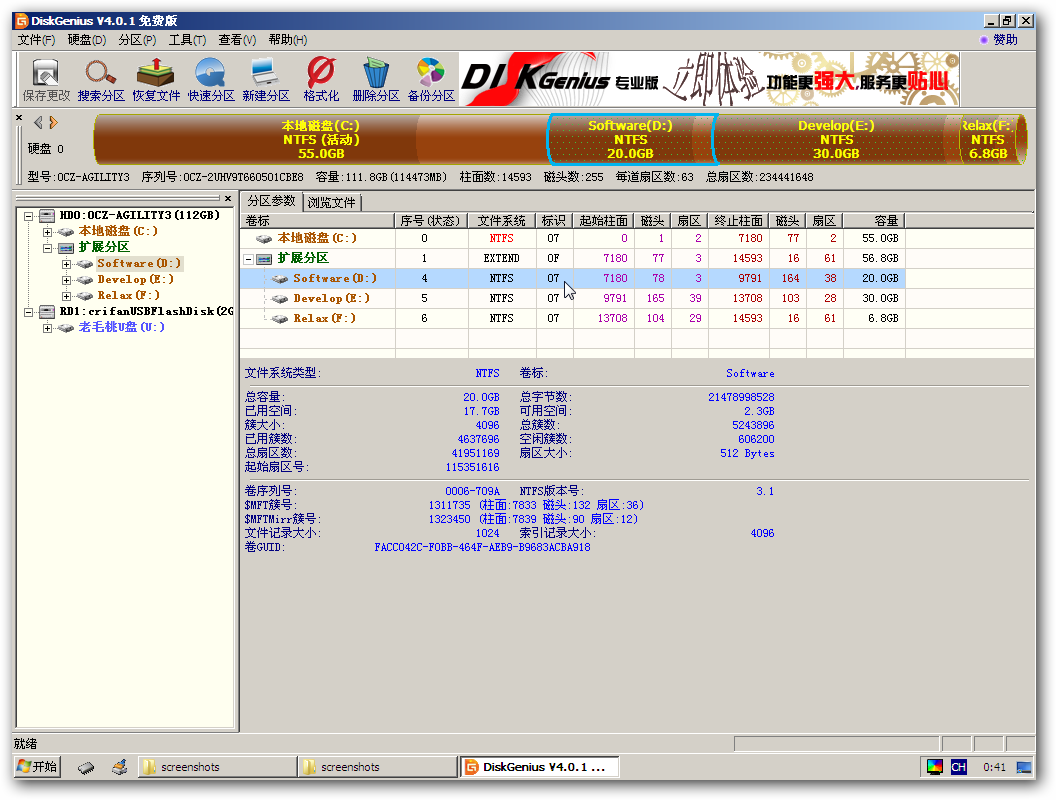Click the 终止柱面 column header
1056x800 pixels.
tap(739, 221)
